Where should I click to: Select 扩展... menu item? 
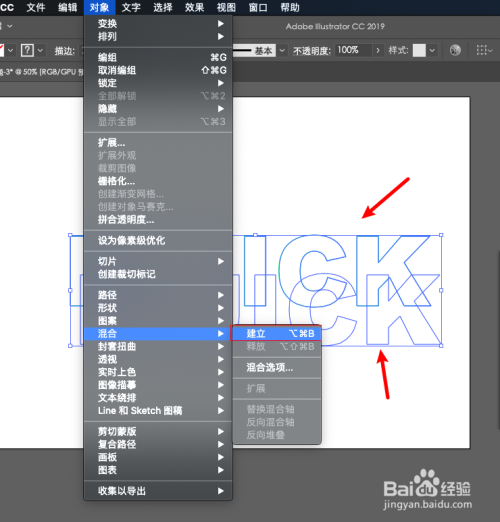158,143
